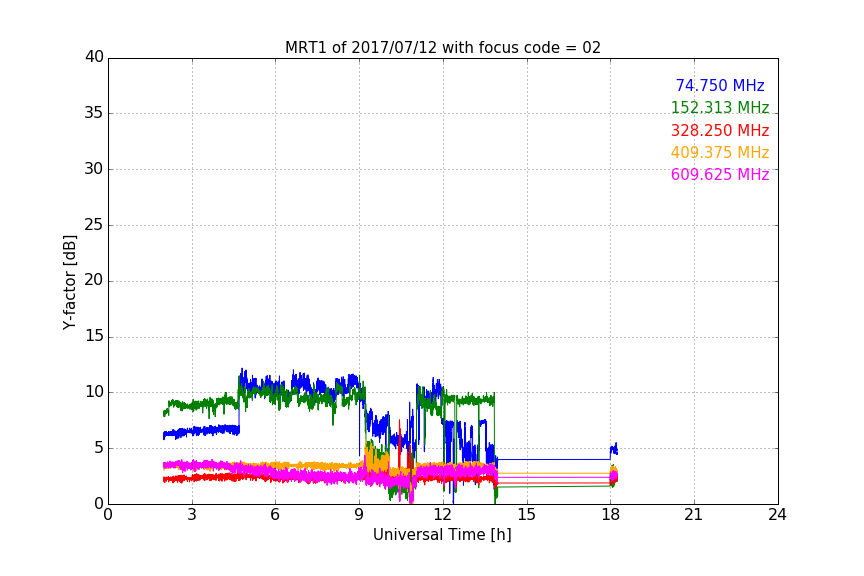Click the Universal Time [h] axis label

442,534
